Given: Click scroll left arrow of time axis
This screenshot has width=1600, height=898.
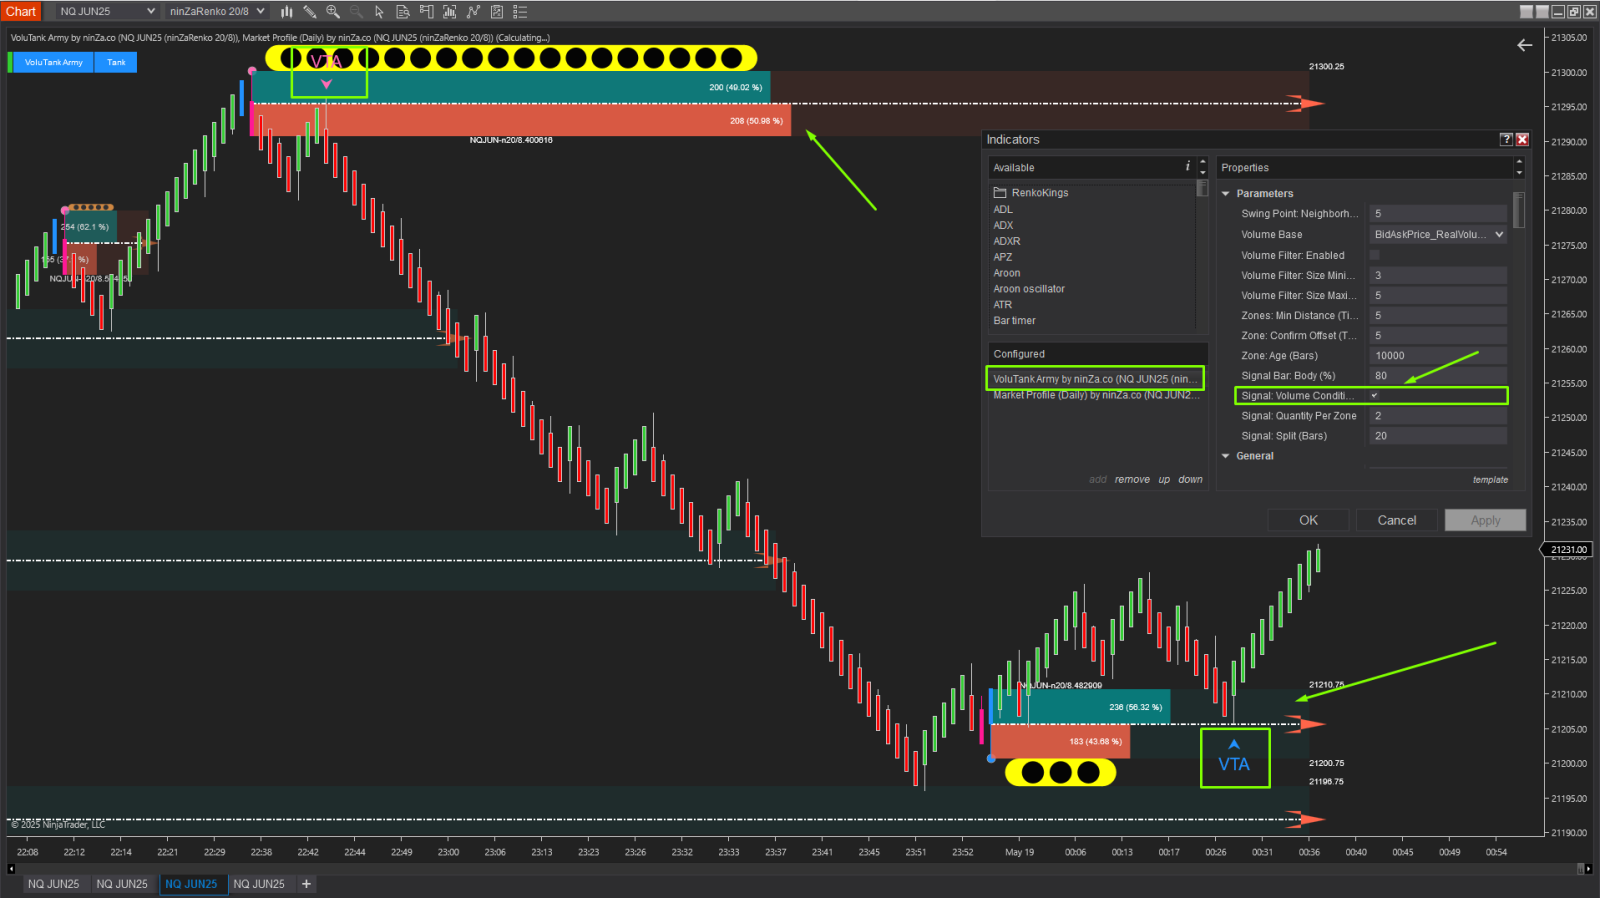Looking at the screenshot, I should point(11,869).
